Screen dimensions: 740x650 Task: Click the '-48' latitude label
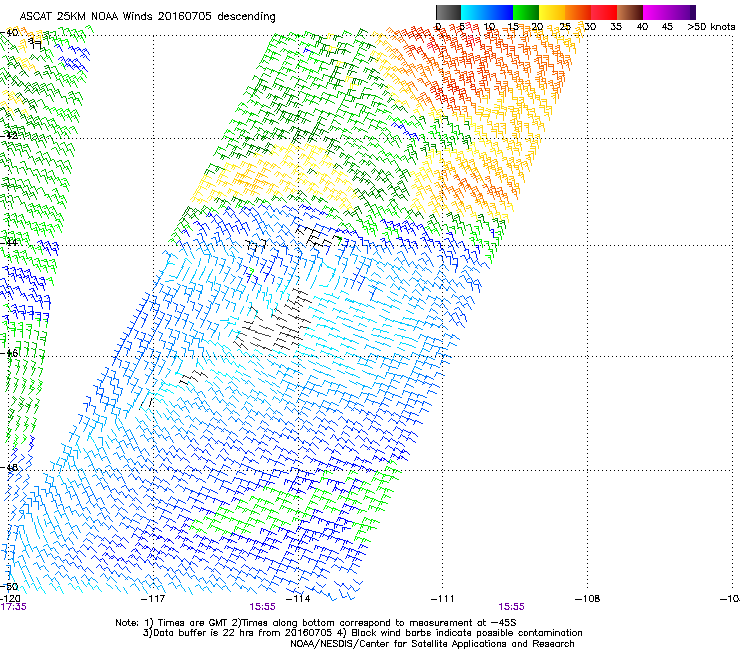coord(9,467)
